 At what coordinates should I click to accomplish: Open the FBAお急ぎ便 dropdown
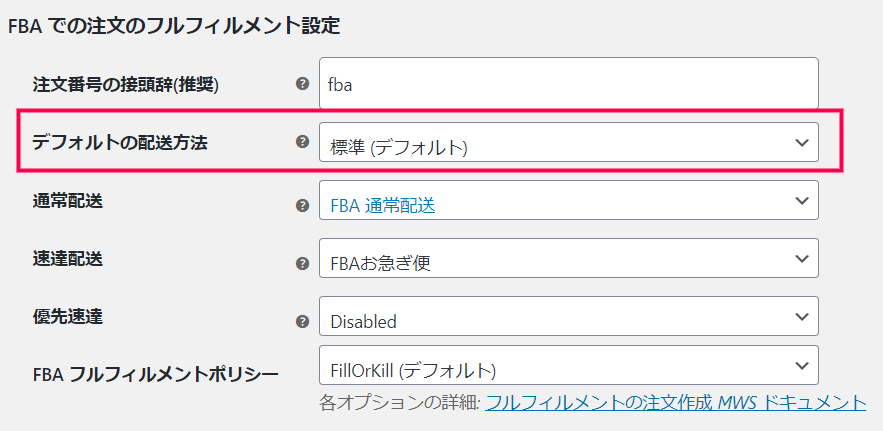[569, 258]
